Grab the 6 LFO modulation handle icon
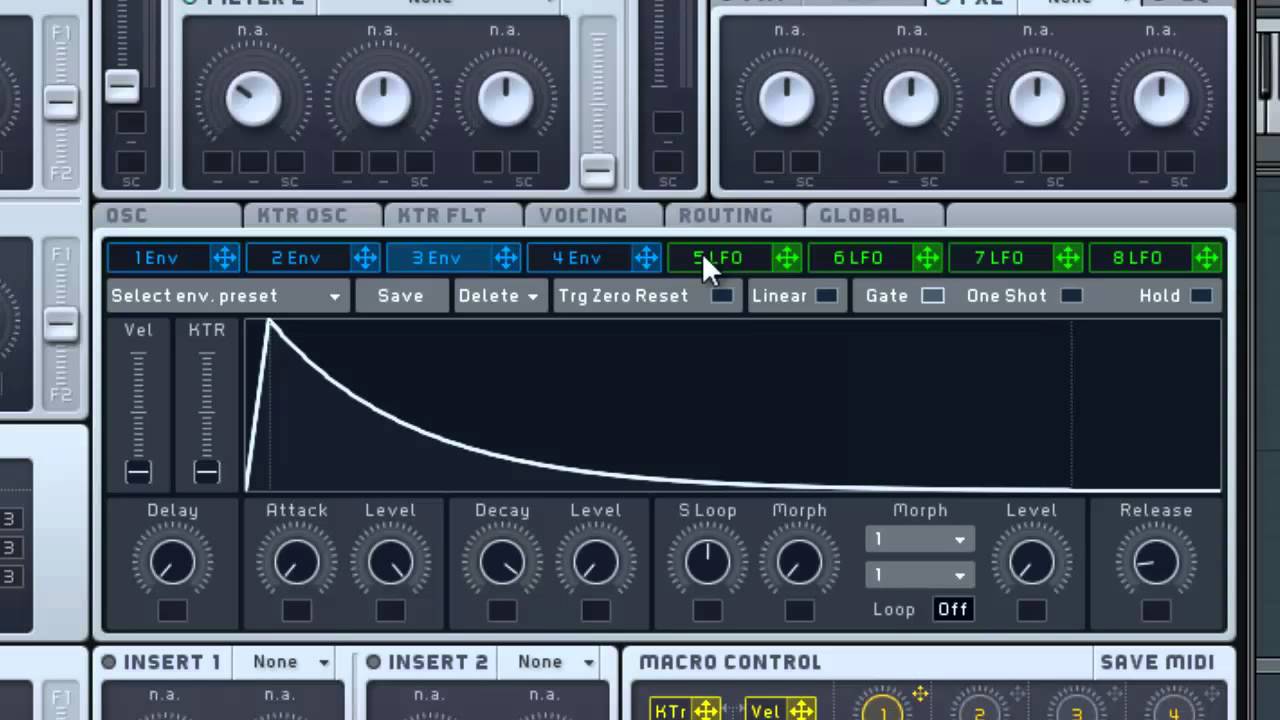 tap(927, 258)
